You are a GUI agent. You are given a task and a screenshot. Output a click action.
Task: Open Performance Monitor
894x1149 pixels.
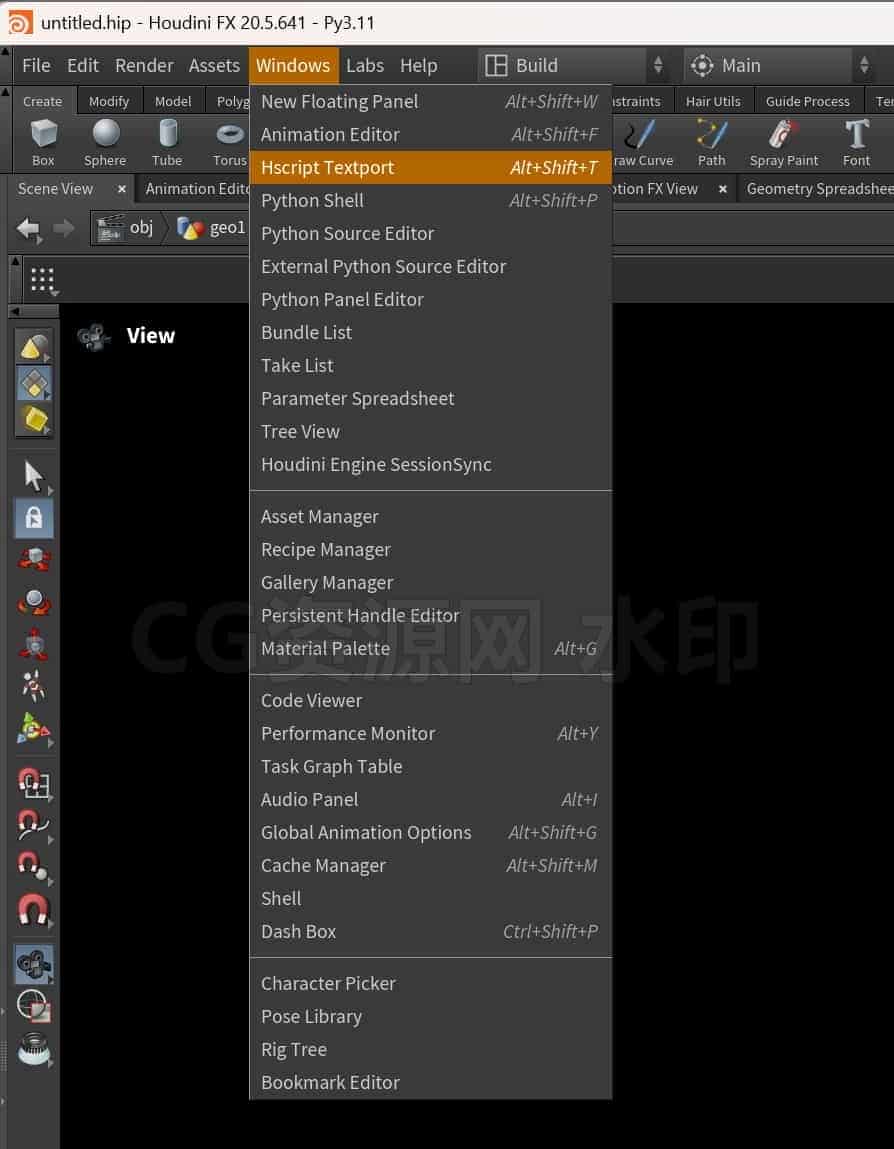tap(431, 733)
